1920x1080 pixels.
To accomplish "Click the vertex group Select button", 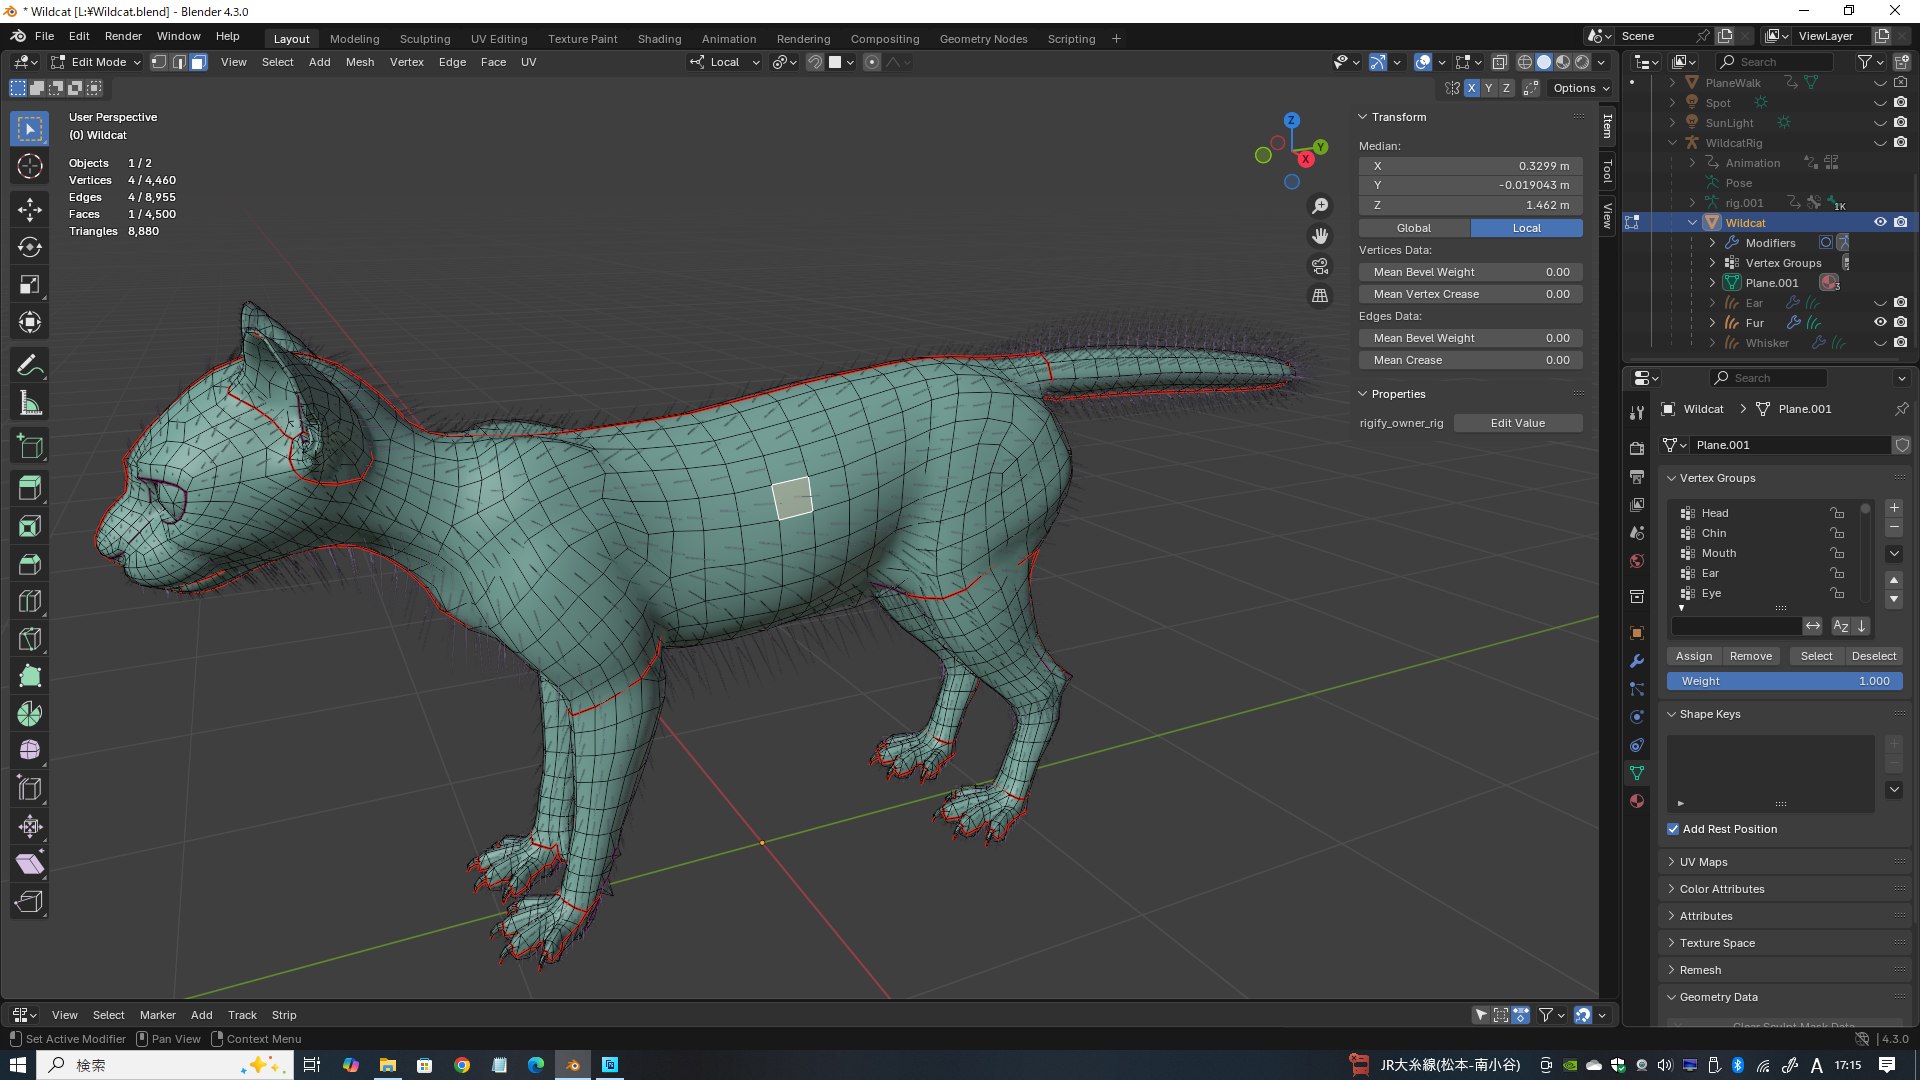I will click(x=1816, y=656).
